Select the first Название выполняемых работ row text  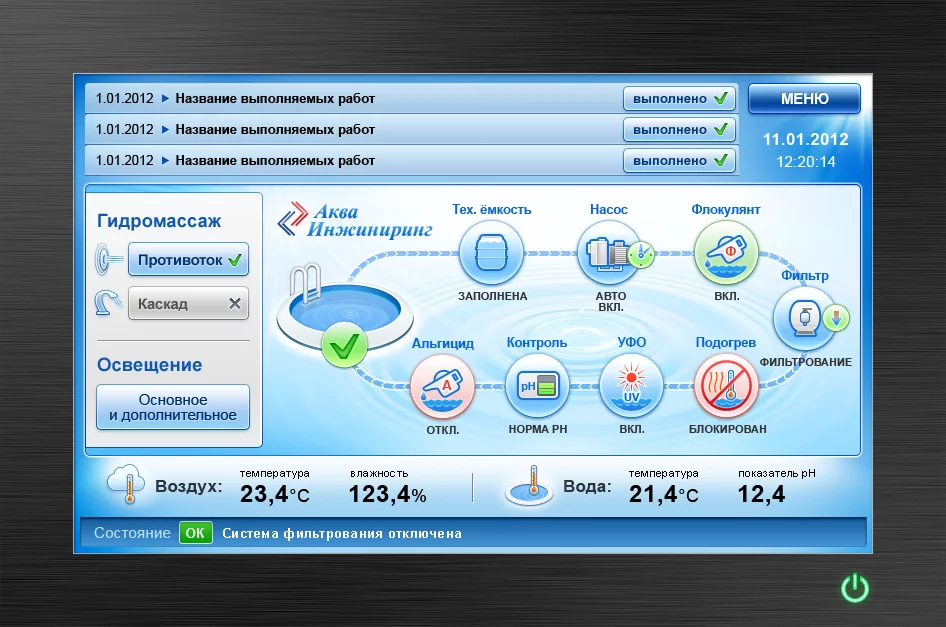tap(275, 98)
